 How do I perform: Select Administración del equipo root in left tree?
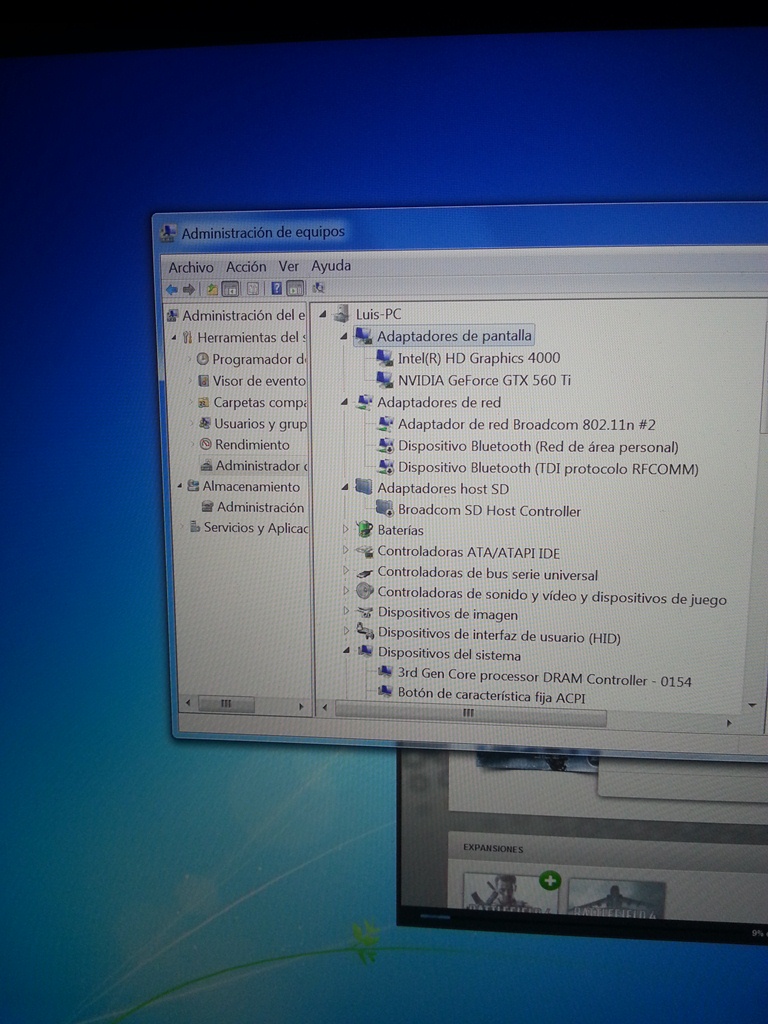(243, 315)
